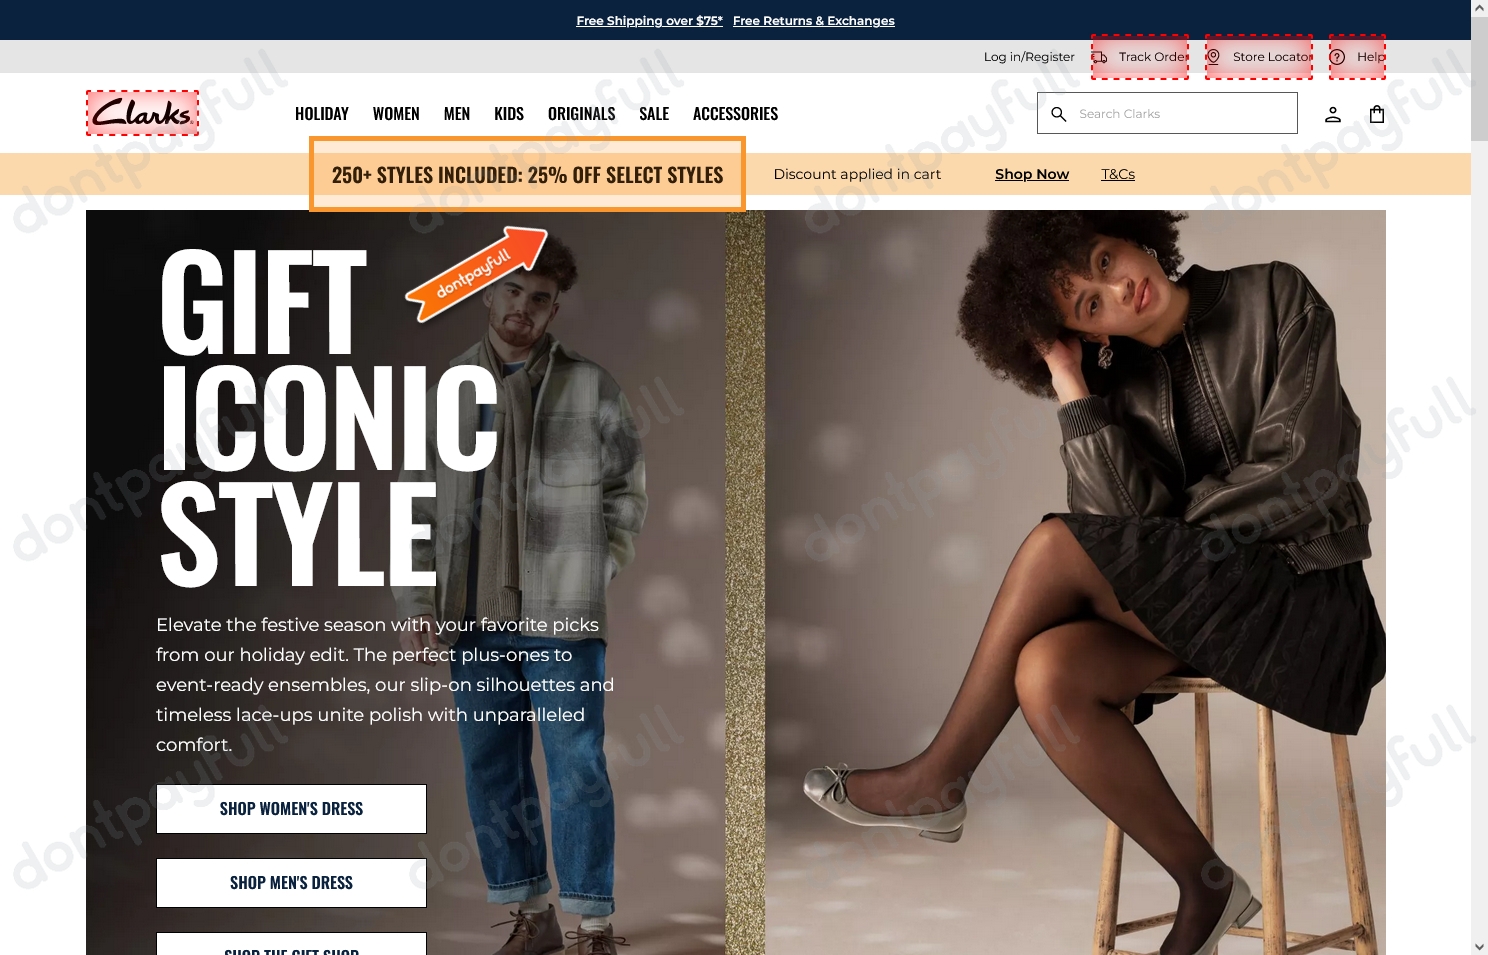Click Log in/Register
This screenshot has width=1488, height=955.
pyautogui.click(x=1028, y=56)
